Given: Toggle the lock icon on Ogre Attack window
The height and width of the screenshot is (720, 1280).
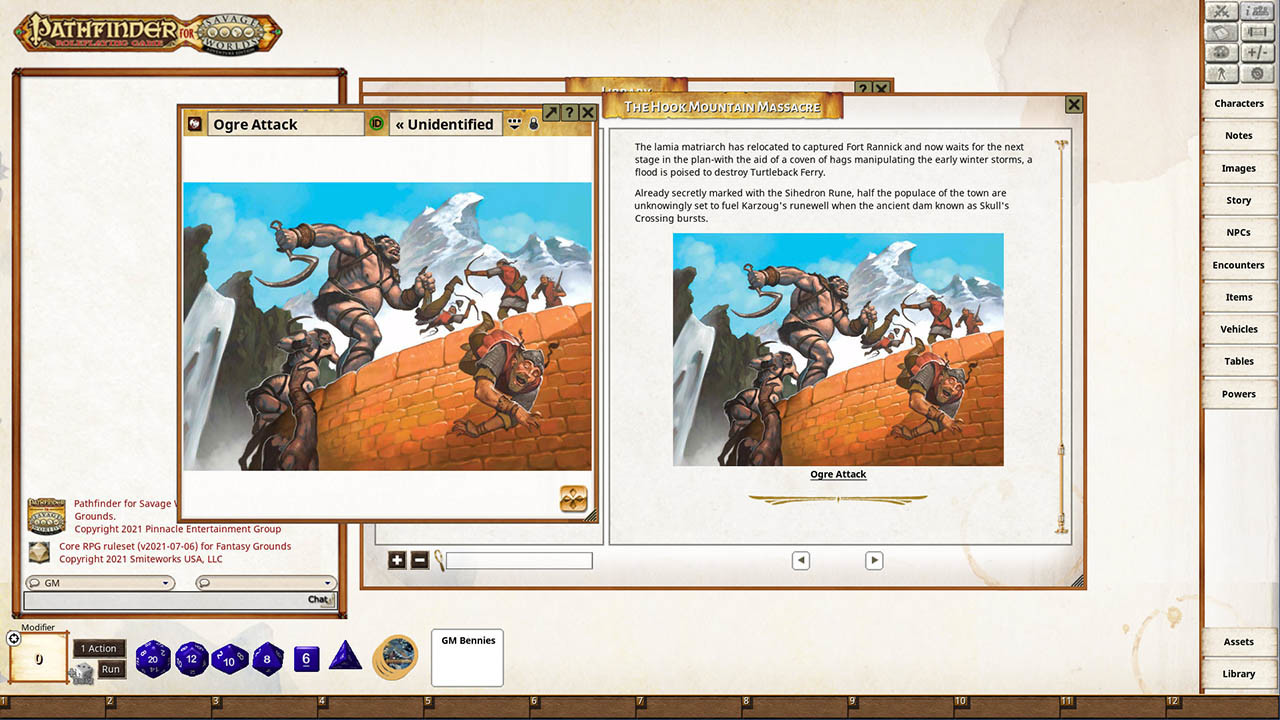Looking at the screenshot, I should [534, 124].
